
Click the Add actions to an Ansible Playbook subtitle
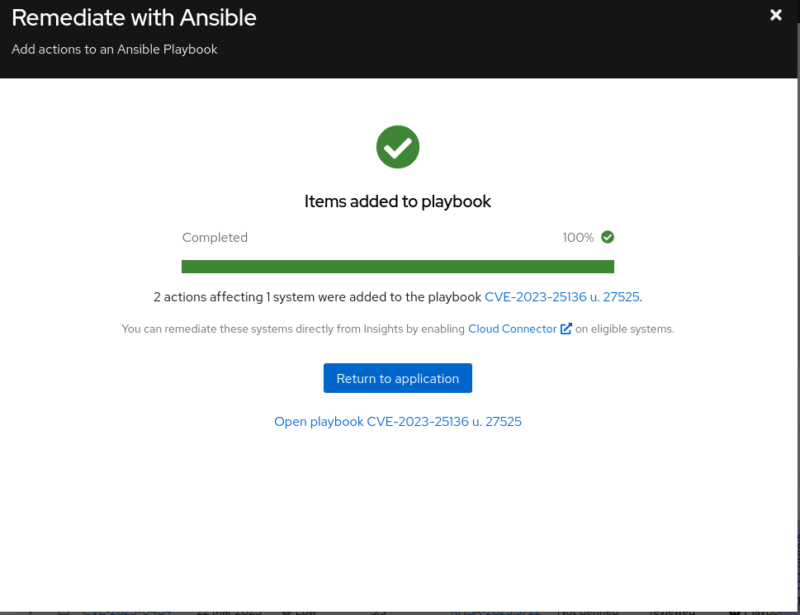(x=114, y=49)
